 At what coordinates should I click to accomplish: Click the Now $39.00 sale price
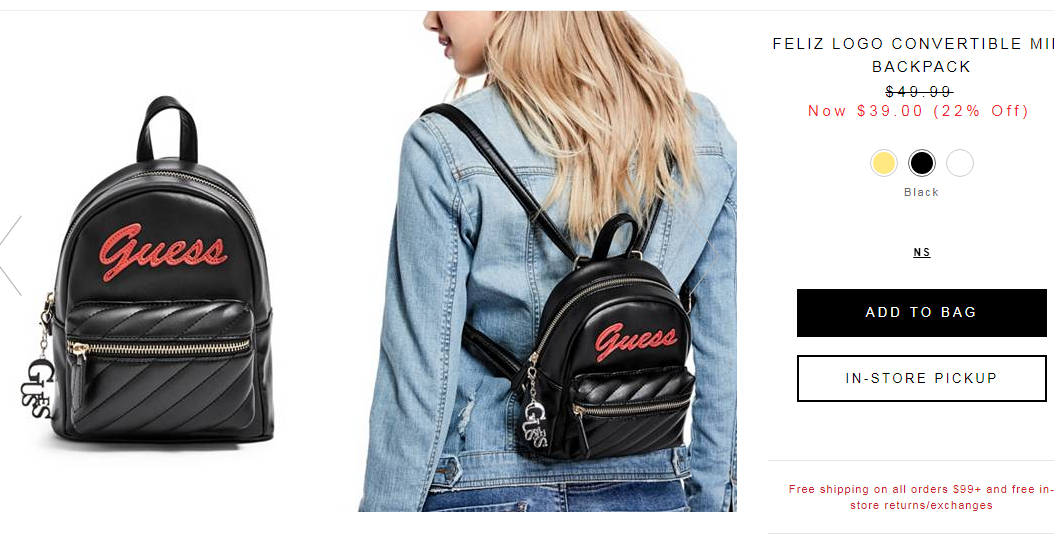tap(919, 111)
